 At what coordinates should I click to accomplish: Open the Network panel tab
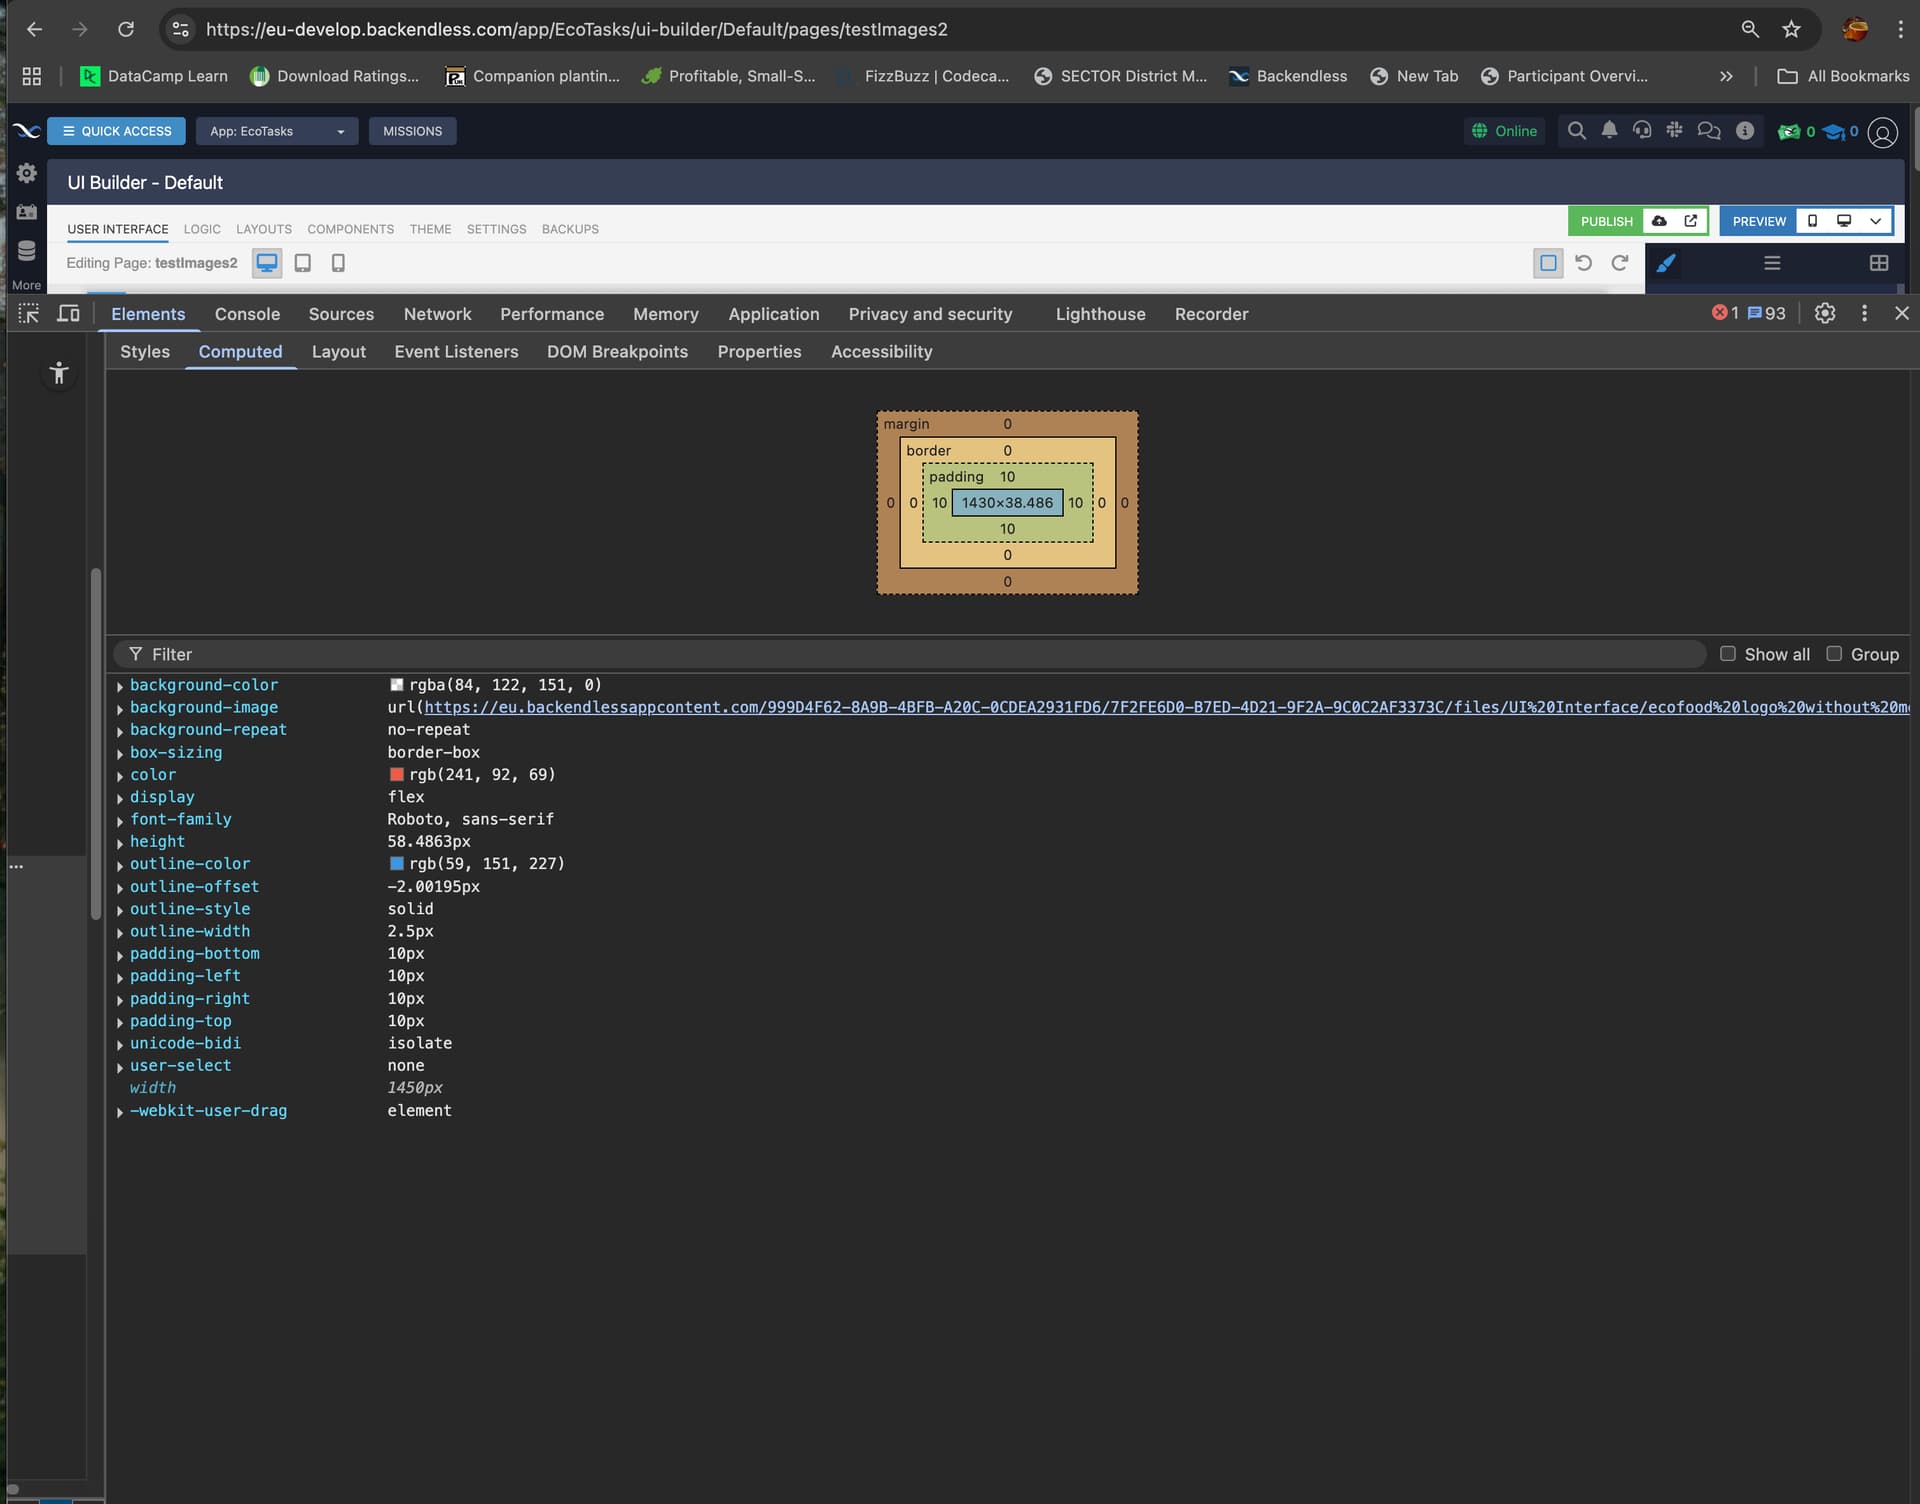437,314
